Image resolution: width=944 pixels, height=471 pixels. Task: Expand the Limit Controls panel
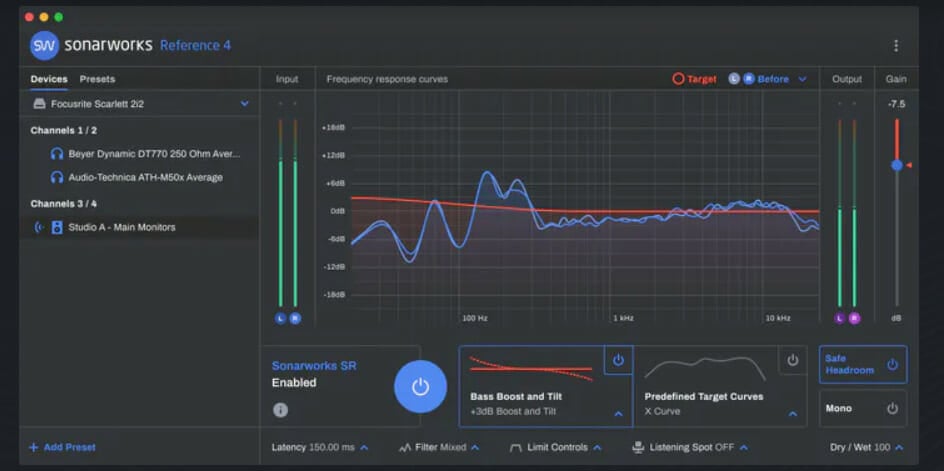coord(597,448)
